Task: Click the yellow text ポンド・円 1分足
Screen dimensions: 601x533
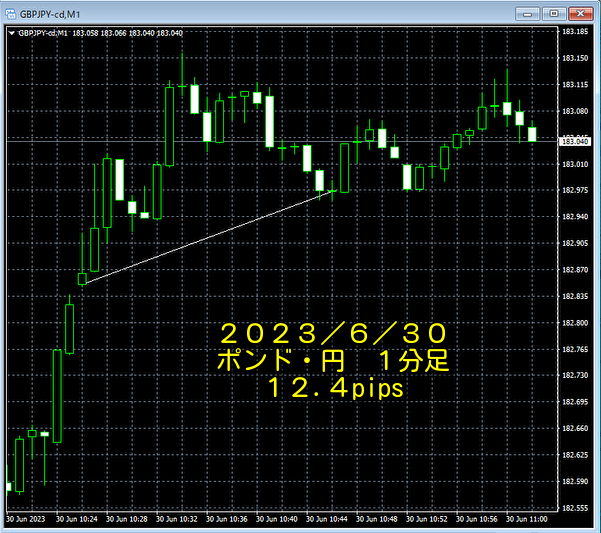Action: [333, 361]
